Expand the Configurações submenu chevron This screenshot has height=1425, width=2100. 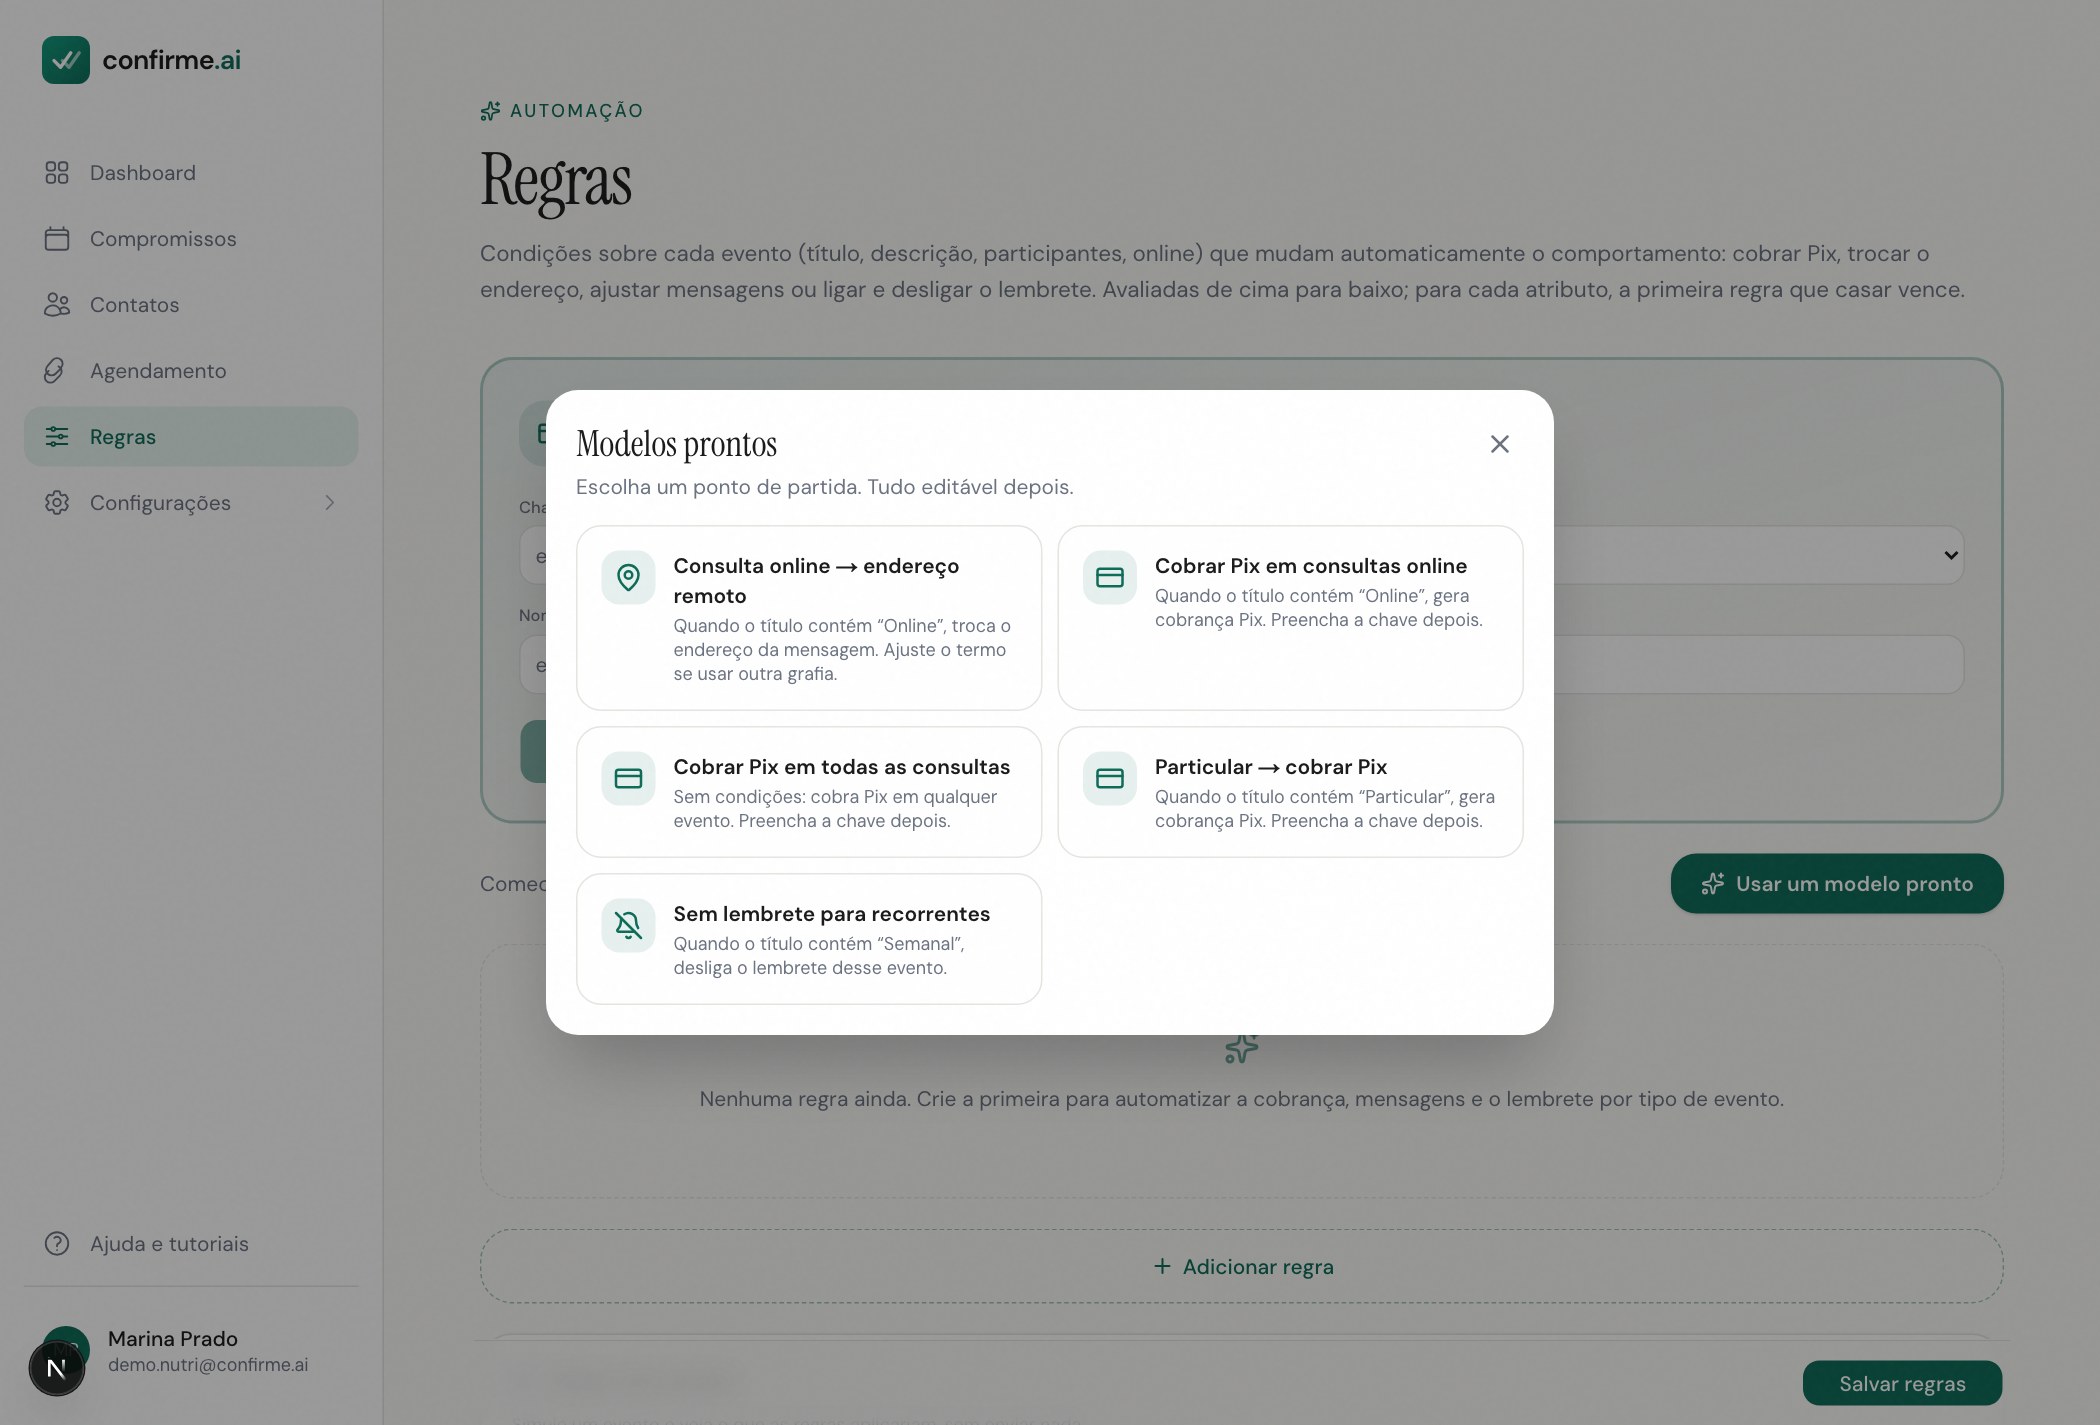click(x=330, y=503)
